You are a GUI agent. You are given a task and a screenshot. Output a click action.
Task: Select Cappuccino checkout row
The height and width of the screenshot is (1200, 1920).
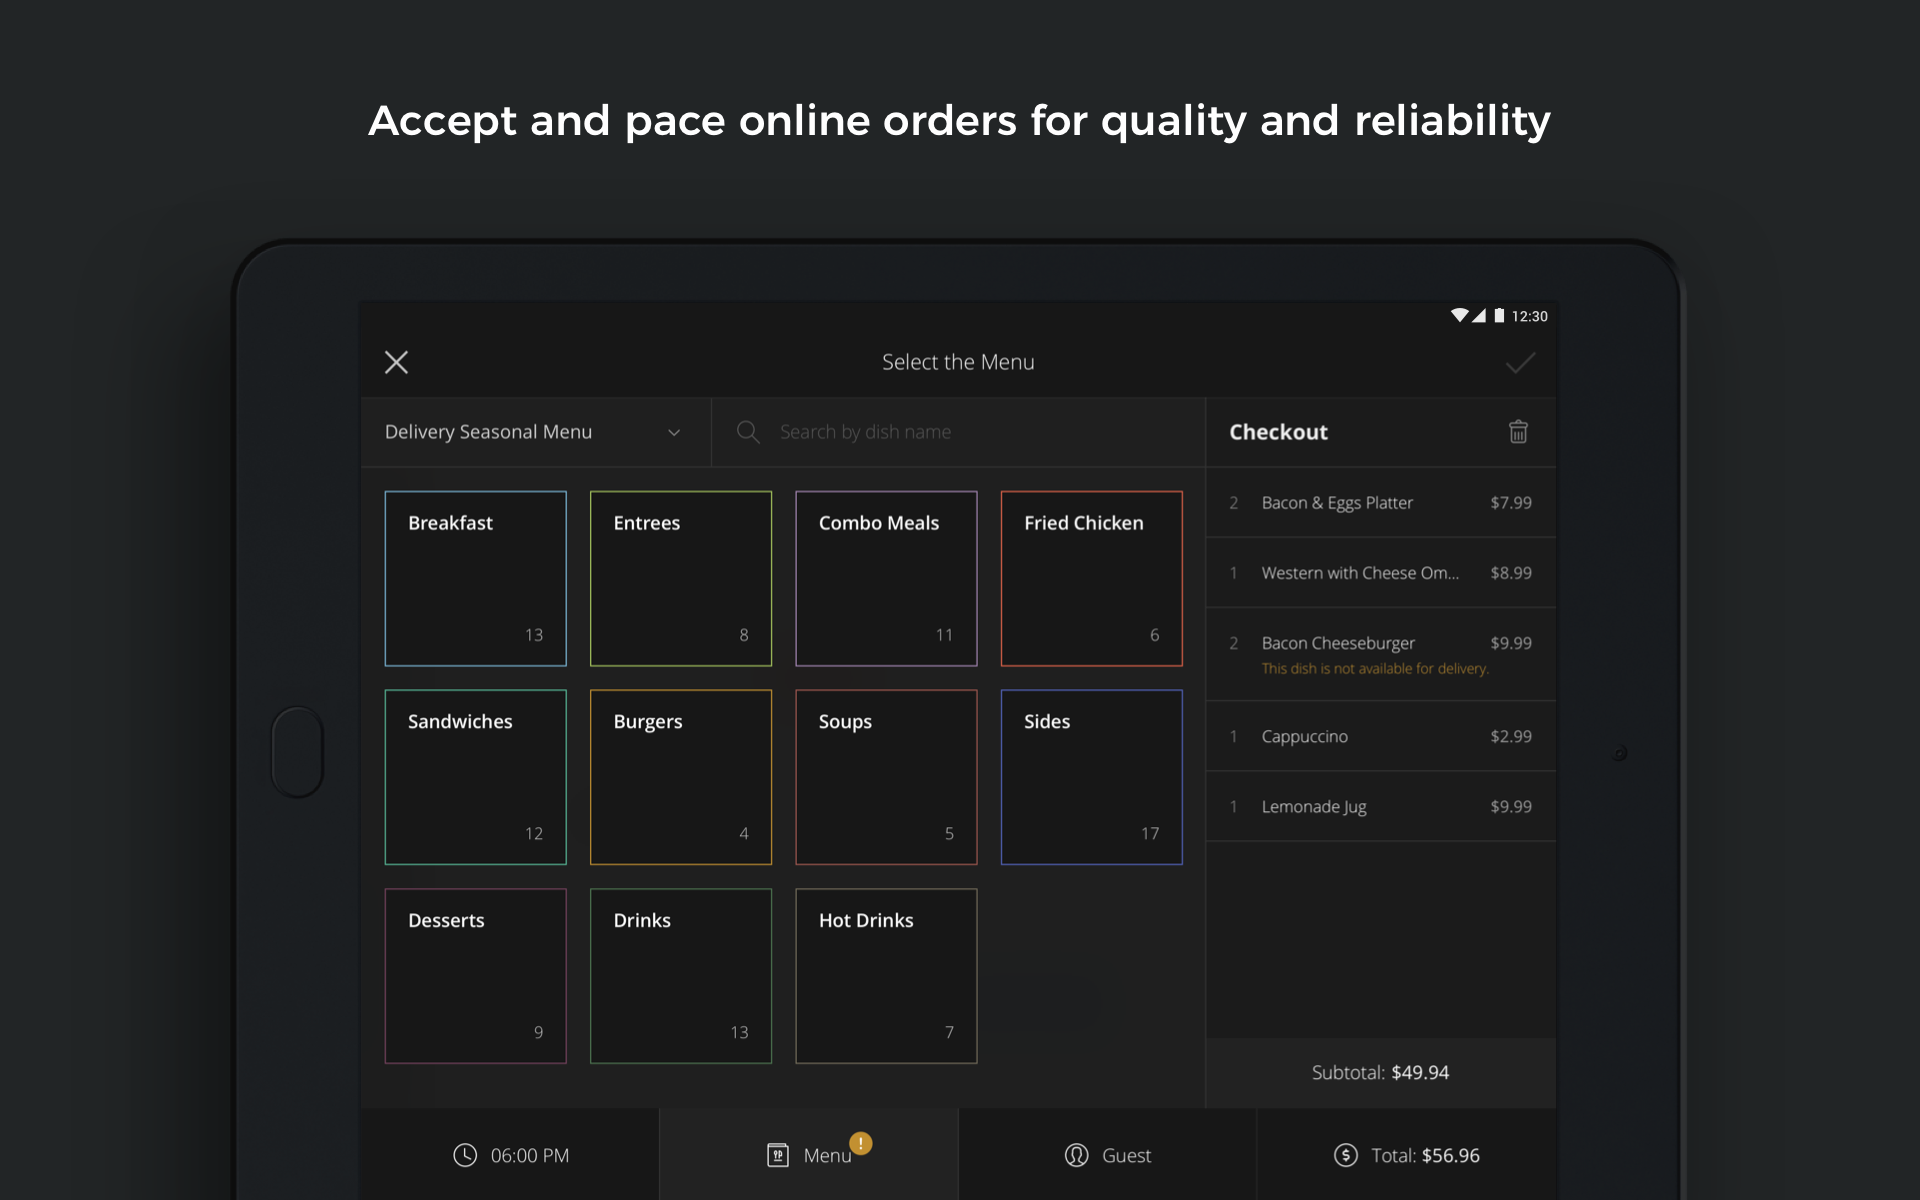(1381, 736)
